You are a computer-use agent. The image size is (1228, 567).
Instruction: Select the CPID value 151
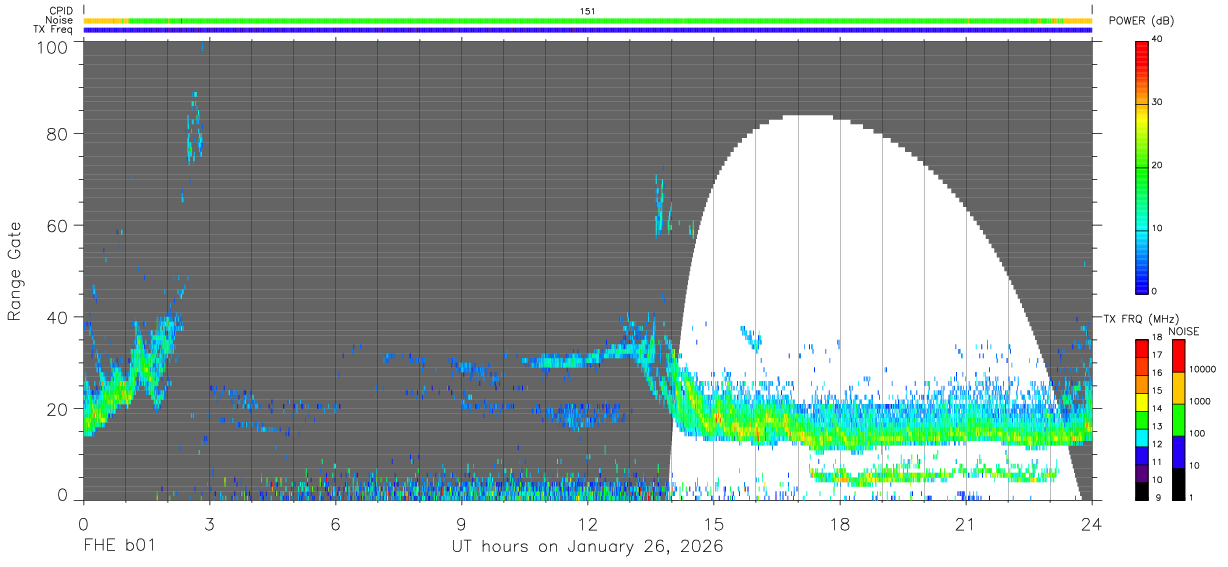(x=587, y=11)
